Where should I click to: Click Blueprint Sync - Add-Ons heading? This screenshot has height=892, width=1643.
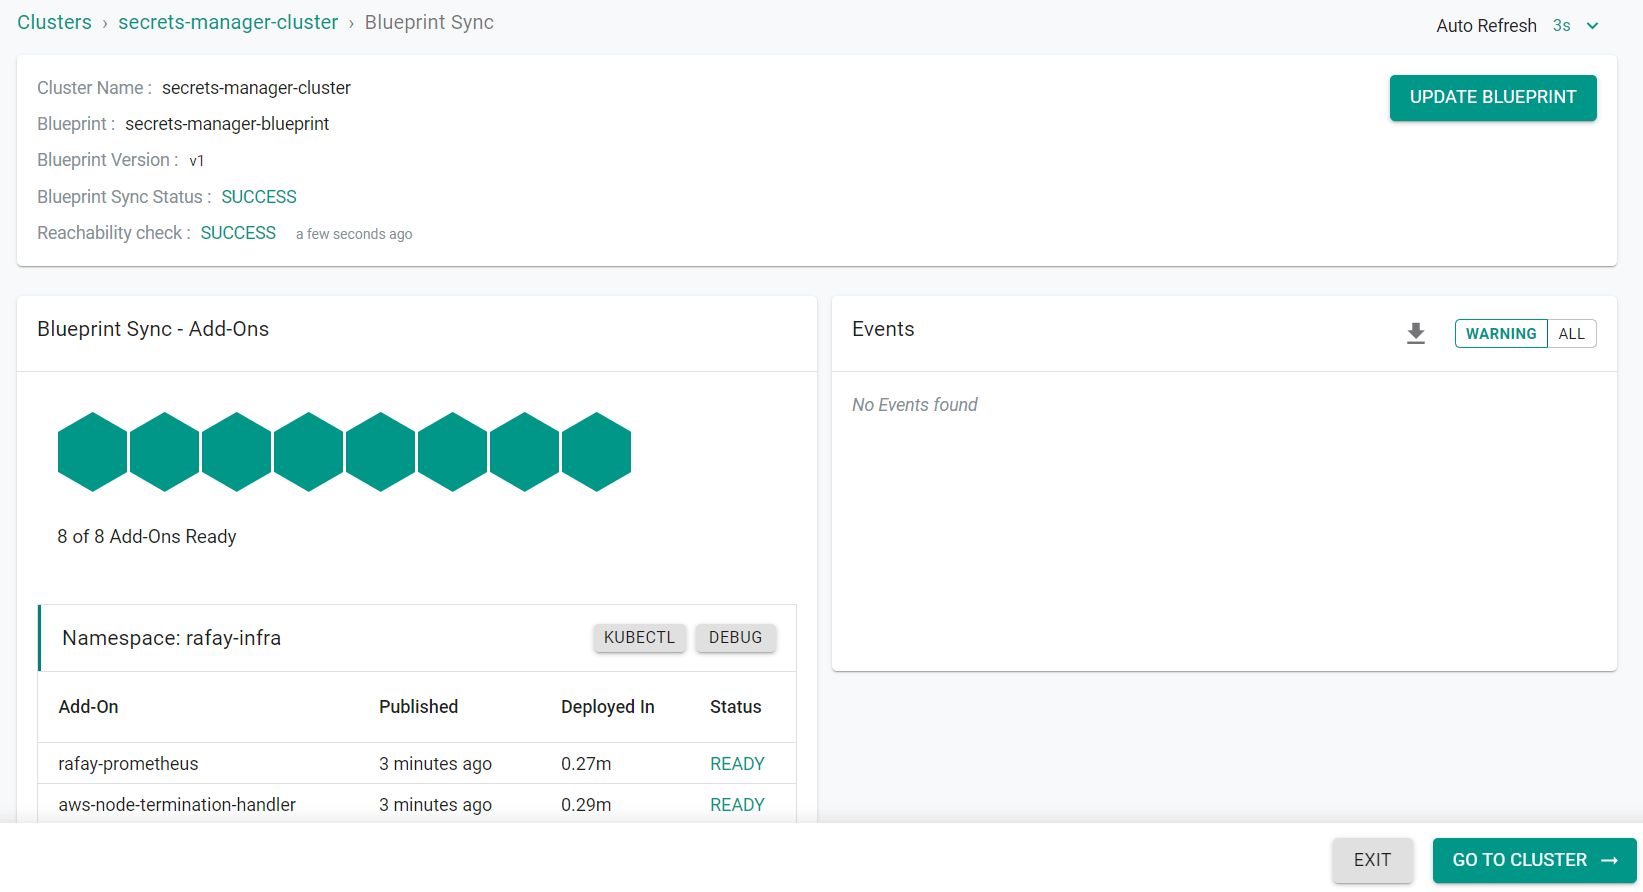153,329
